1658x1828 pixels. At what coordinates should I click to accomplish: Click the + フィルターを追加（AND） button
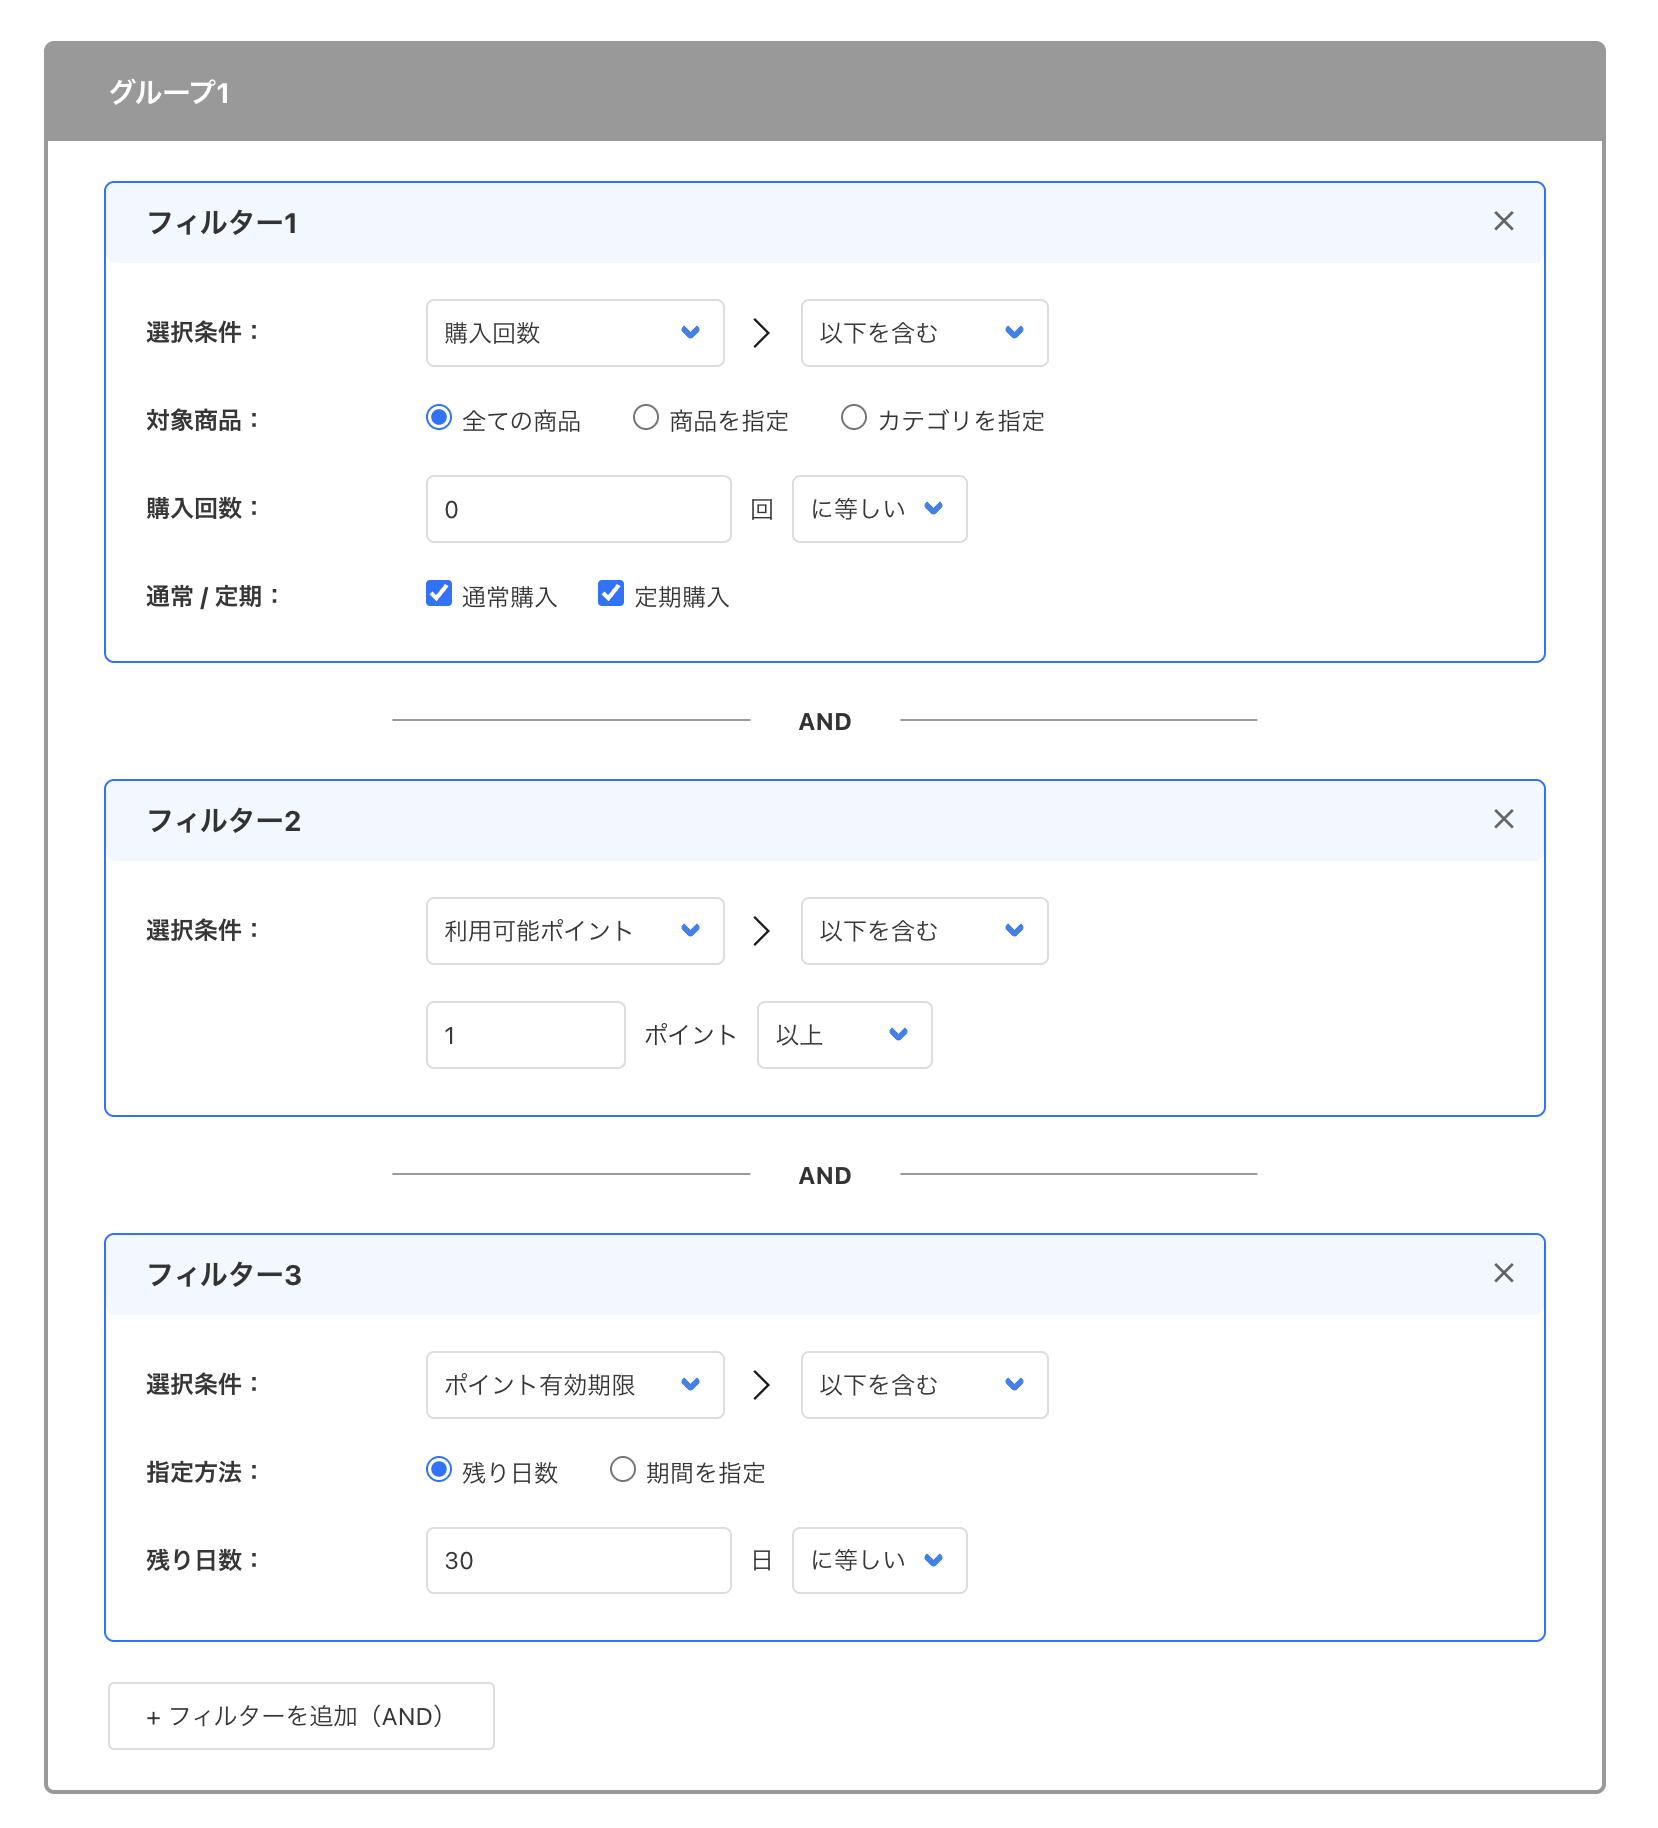[300, 1716]
